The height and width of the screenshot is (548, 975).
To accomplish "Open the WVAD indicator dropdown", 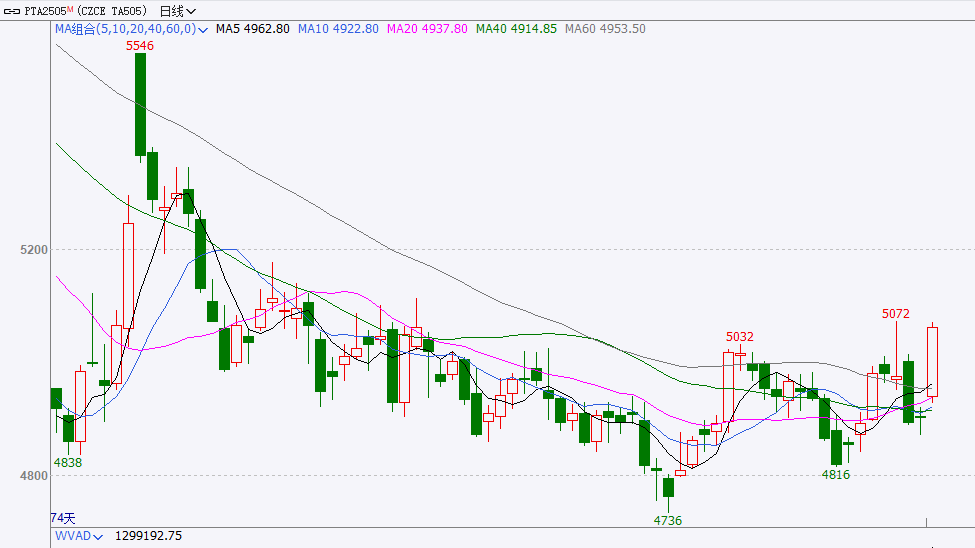I will pos(99,537).
